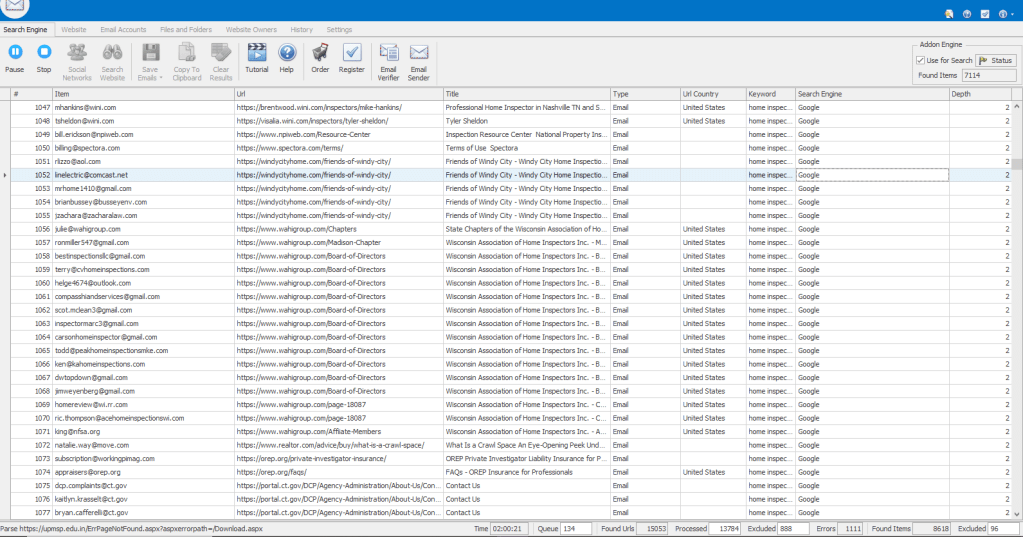The image size is (1023, 537).
Task: Select the row with julie@wahigroup.com
Action: pos(86,229)
